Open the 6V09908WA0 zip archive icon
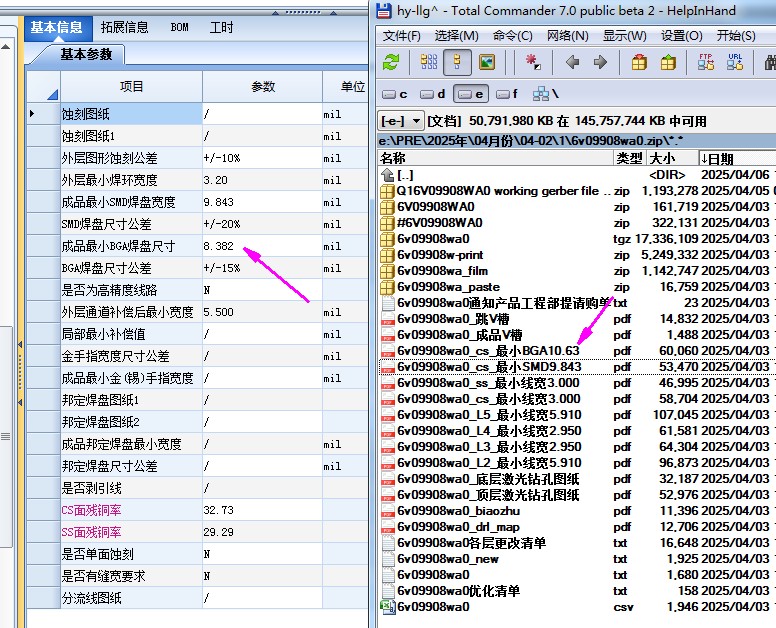The height and width of the screenshot is (628, 776). click(387, 207)
